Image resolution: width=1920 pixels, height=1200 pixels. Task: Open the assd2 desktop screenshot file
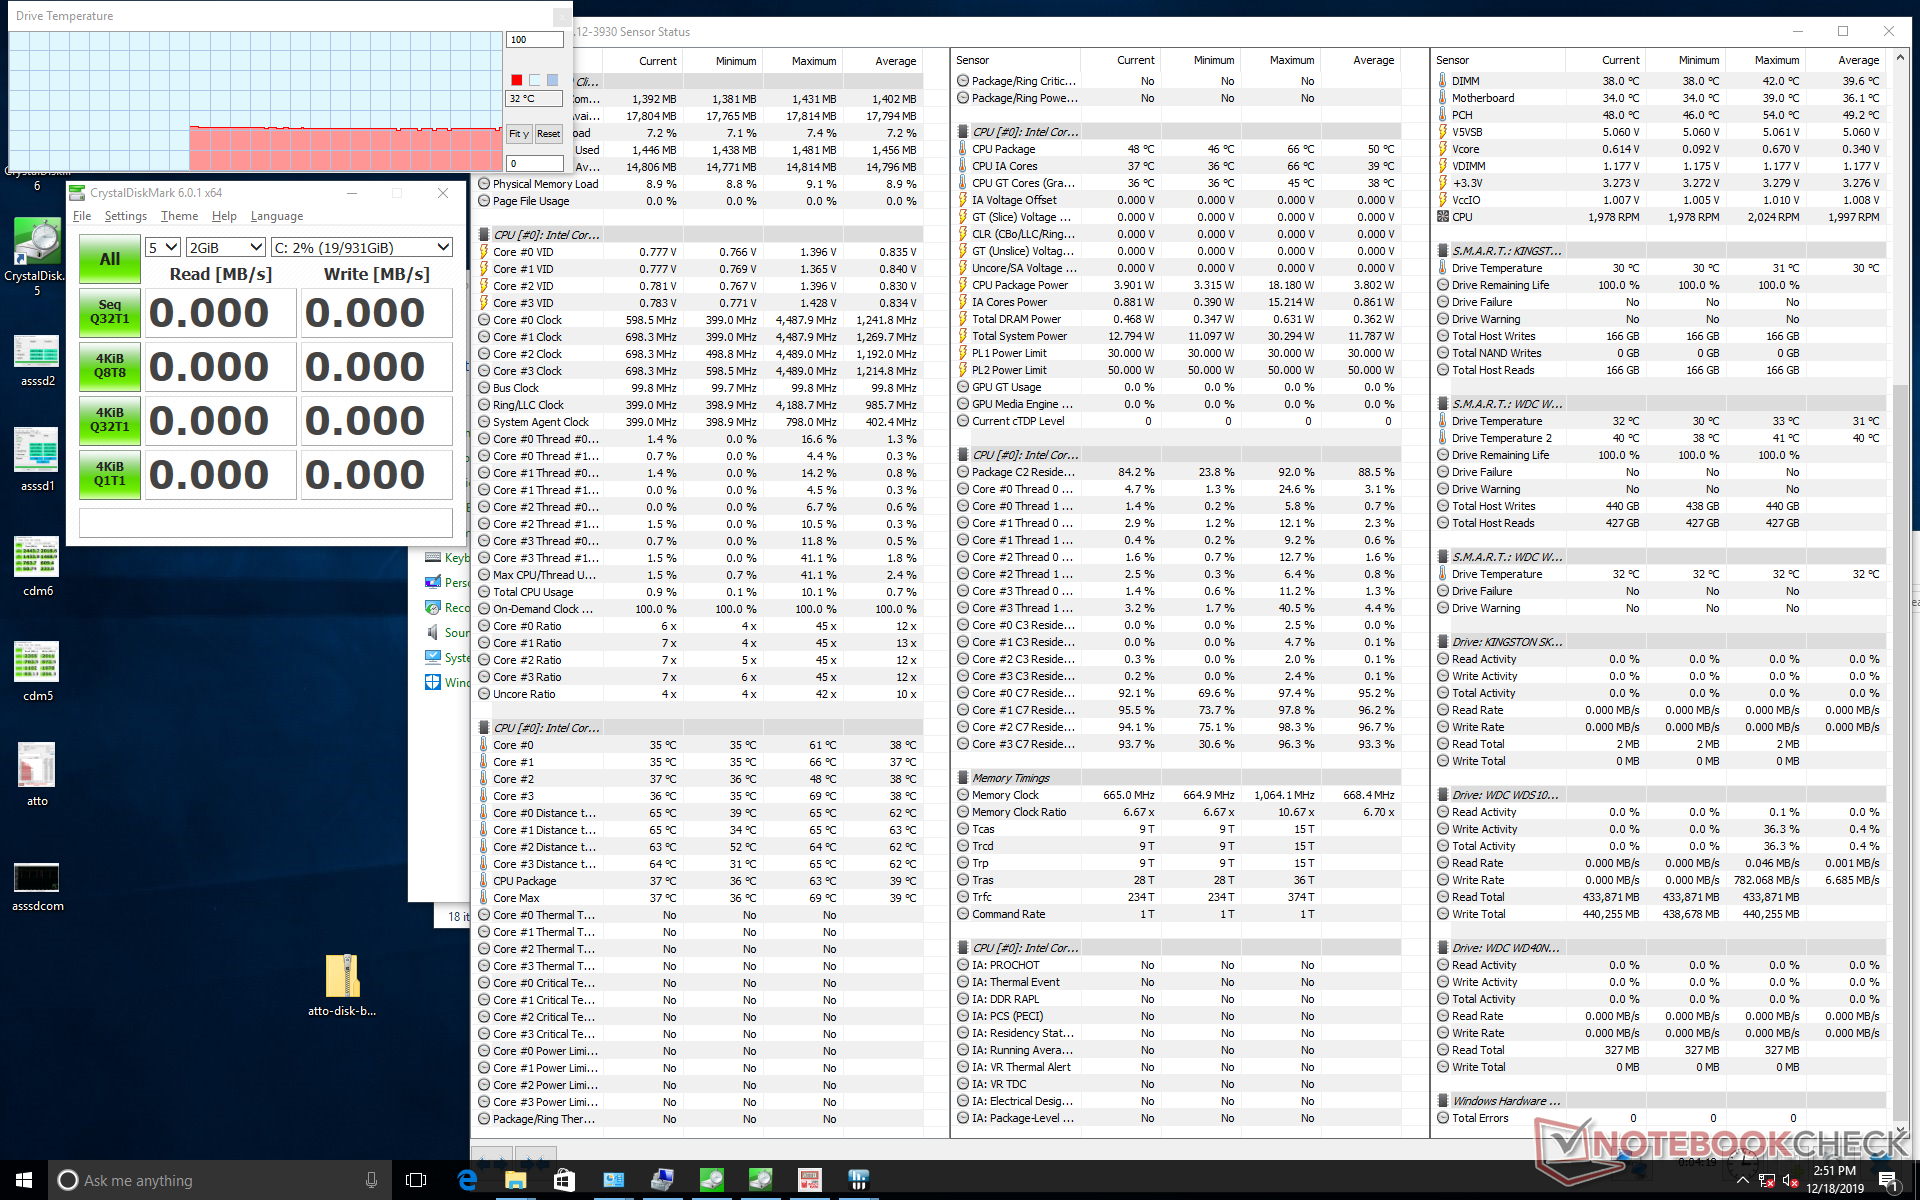[x=37, y=362]
